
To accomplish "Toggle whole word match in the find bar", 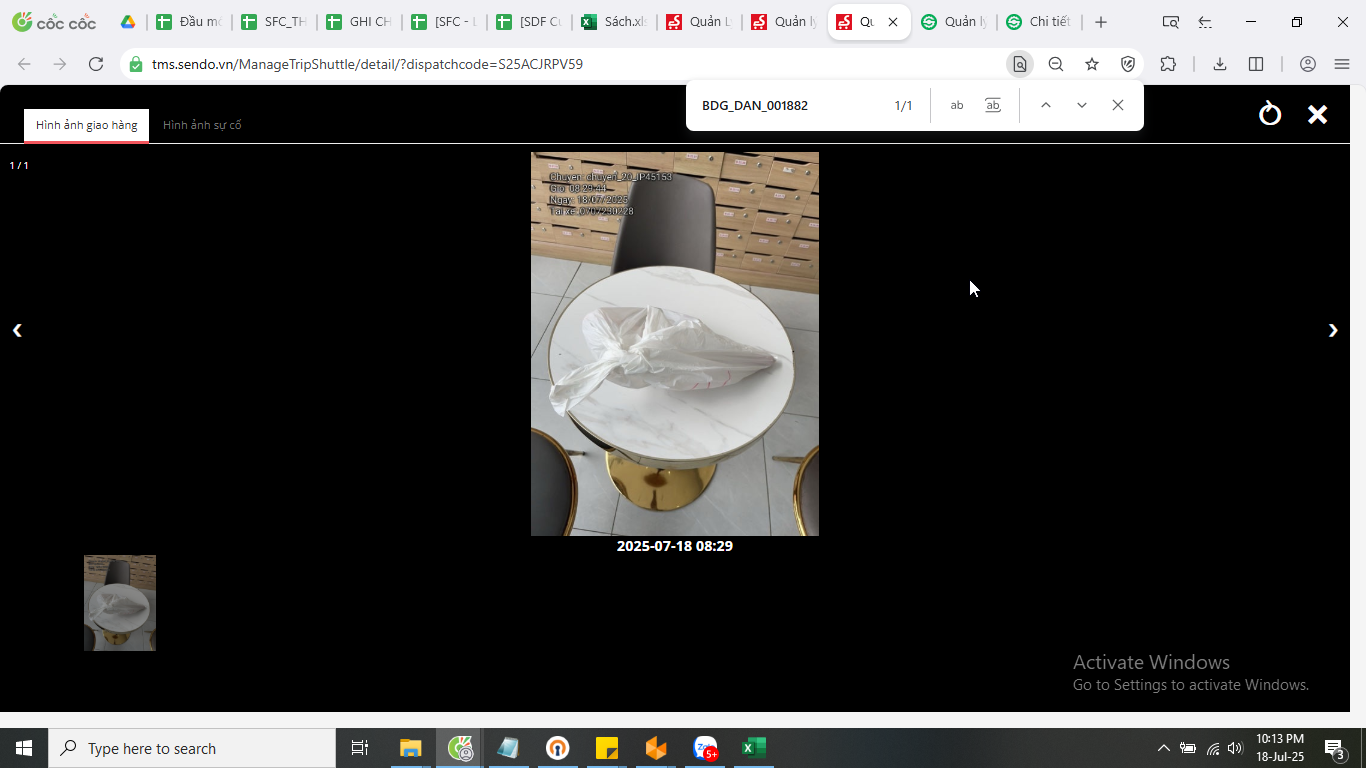I will tap(993, 105).
